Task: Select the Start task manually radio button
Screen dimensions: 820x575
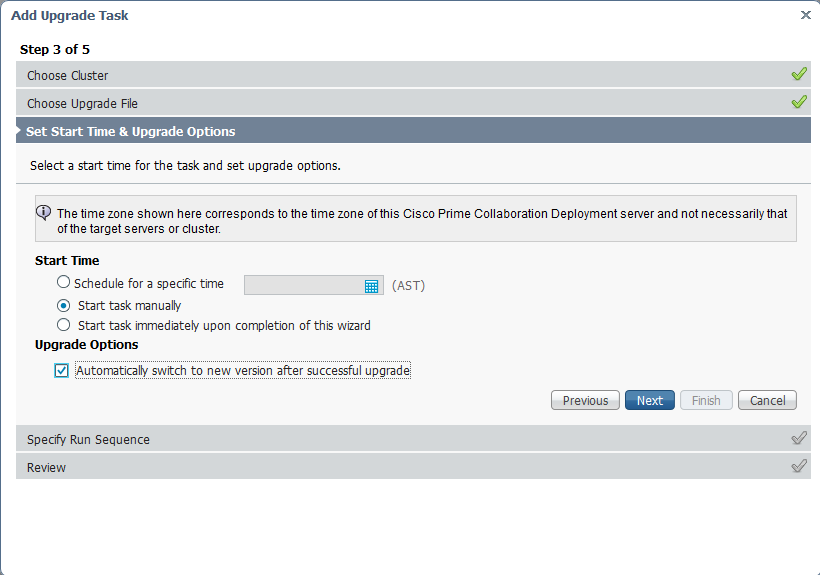Action: coord(64,305)
